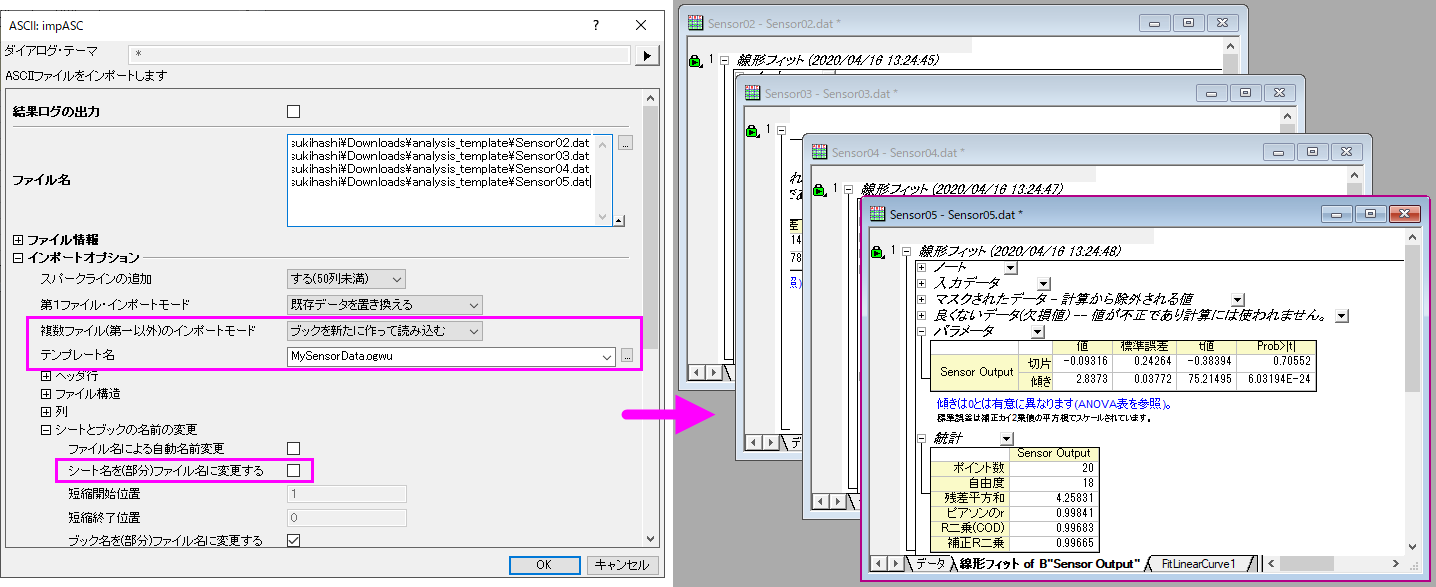Viewport: 1436px width, 587px height.
Task: Click the browse button beside the file name list
Action: (625, 143)
